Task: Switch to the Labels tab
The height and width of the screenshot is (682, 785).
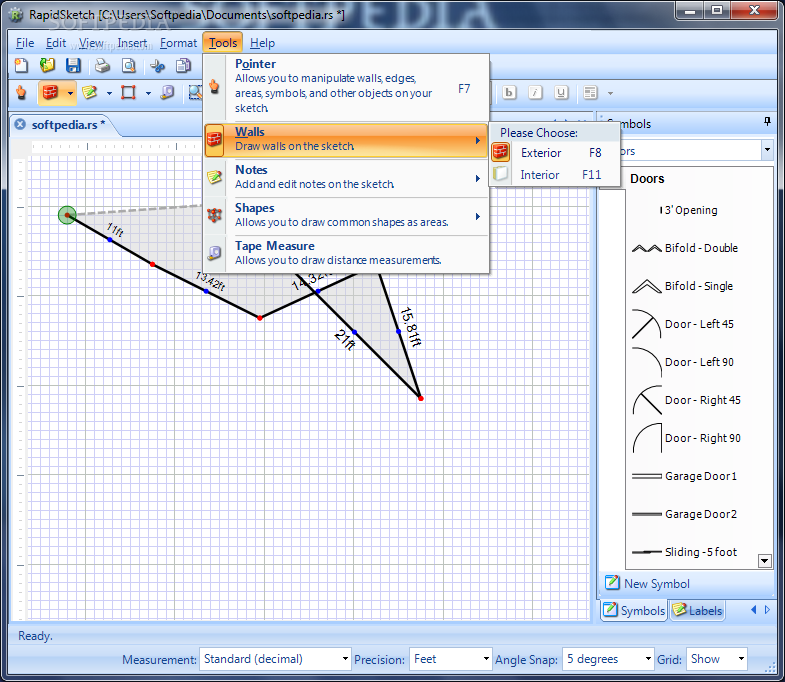Action: (x=697, y=610)
